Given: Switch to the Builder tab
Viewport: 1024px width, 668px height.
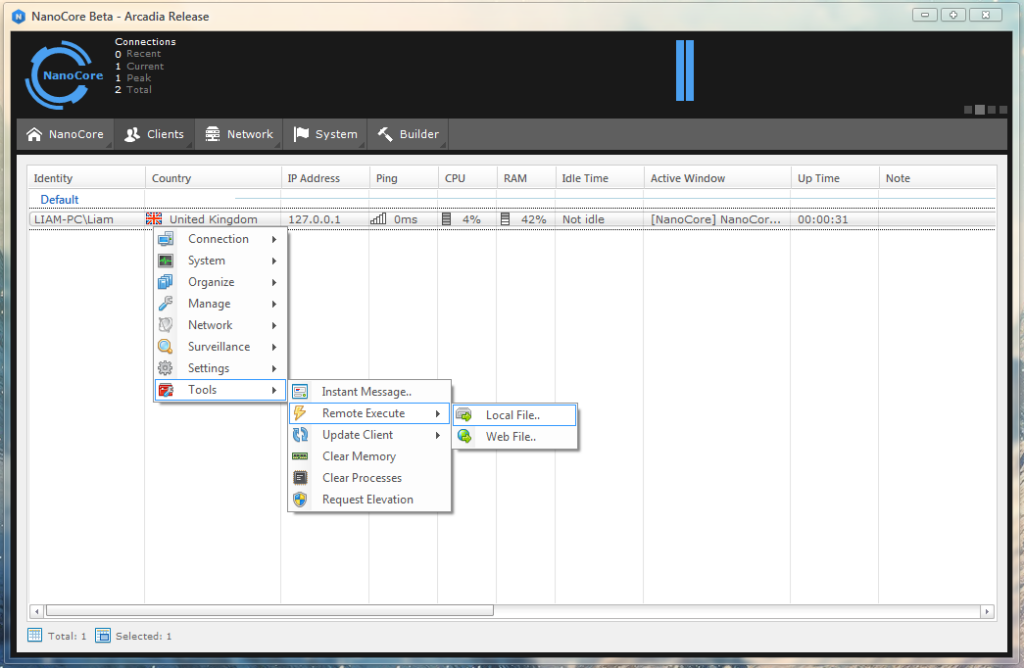Looking at the screenshot, I should point(408,134).
